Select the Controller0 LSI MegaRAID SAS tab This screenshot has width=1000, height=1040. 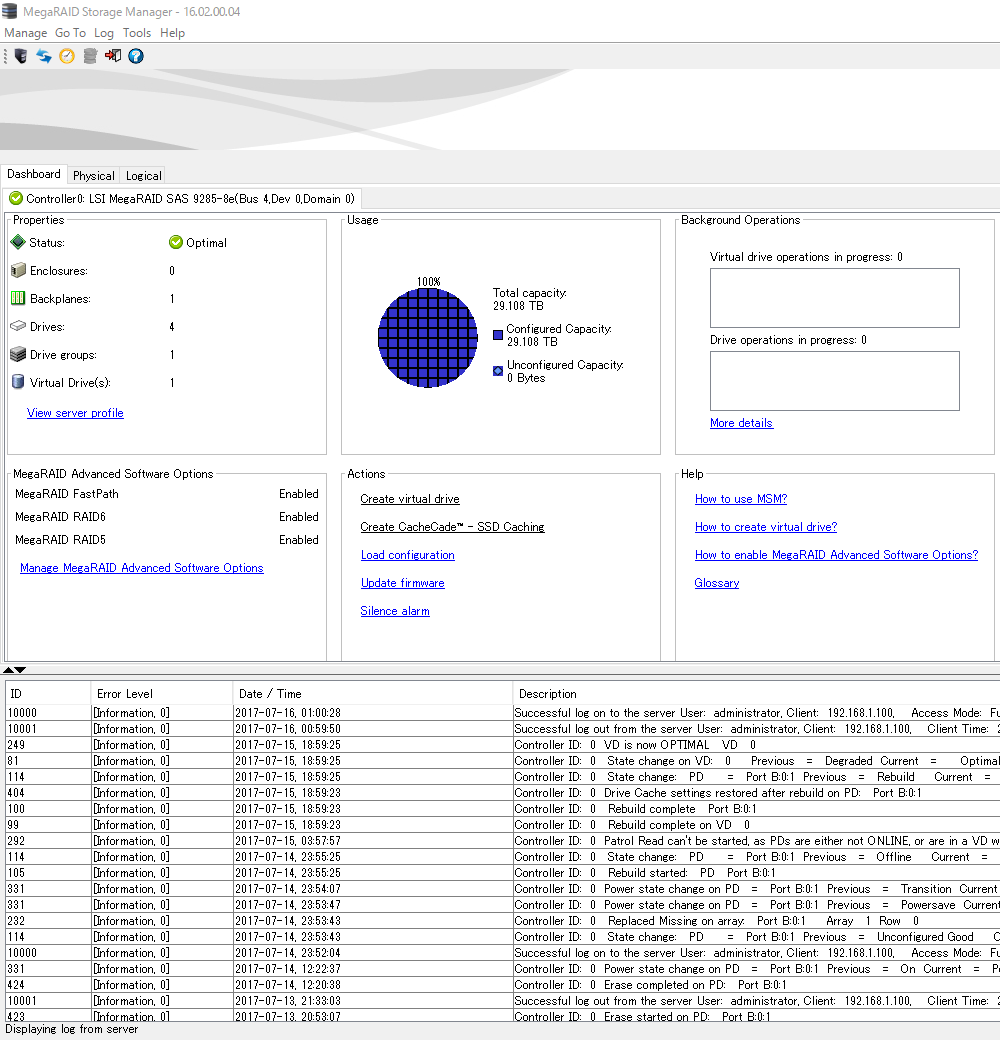pyautogui.click(x=183, y=198)
